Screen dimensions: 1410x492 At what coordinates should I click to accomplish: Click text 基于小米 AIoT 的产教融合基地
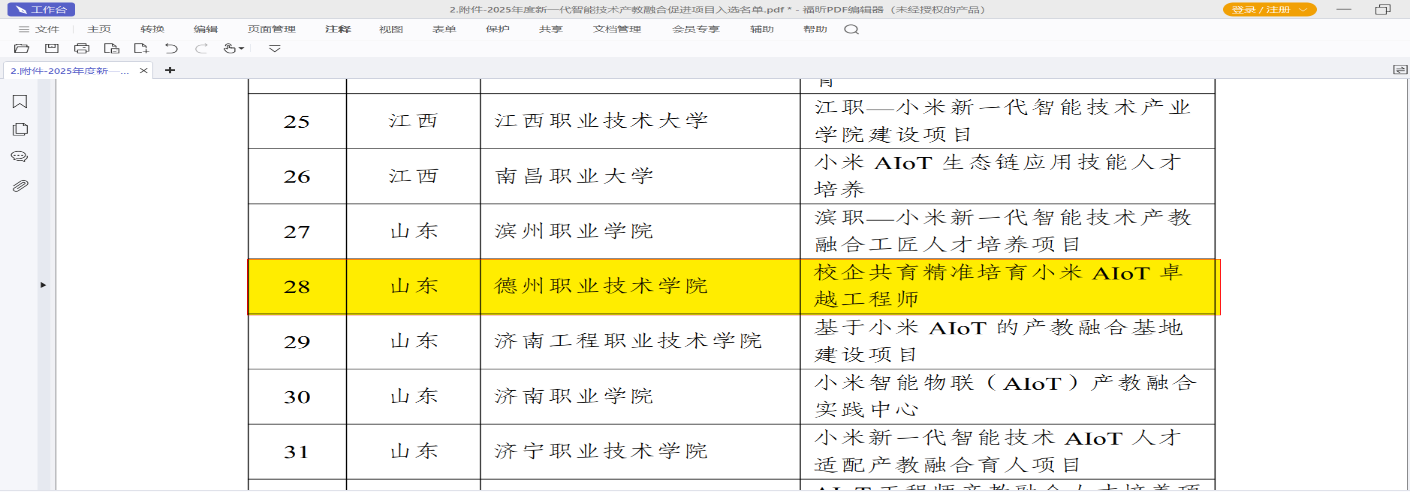999,327
